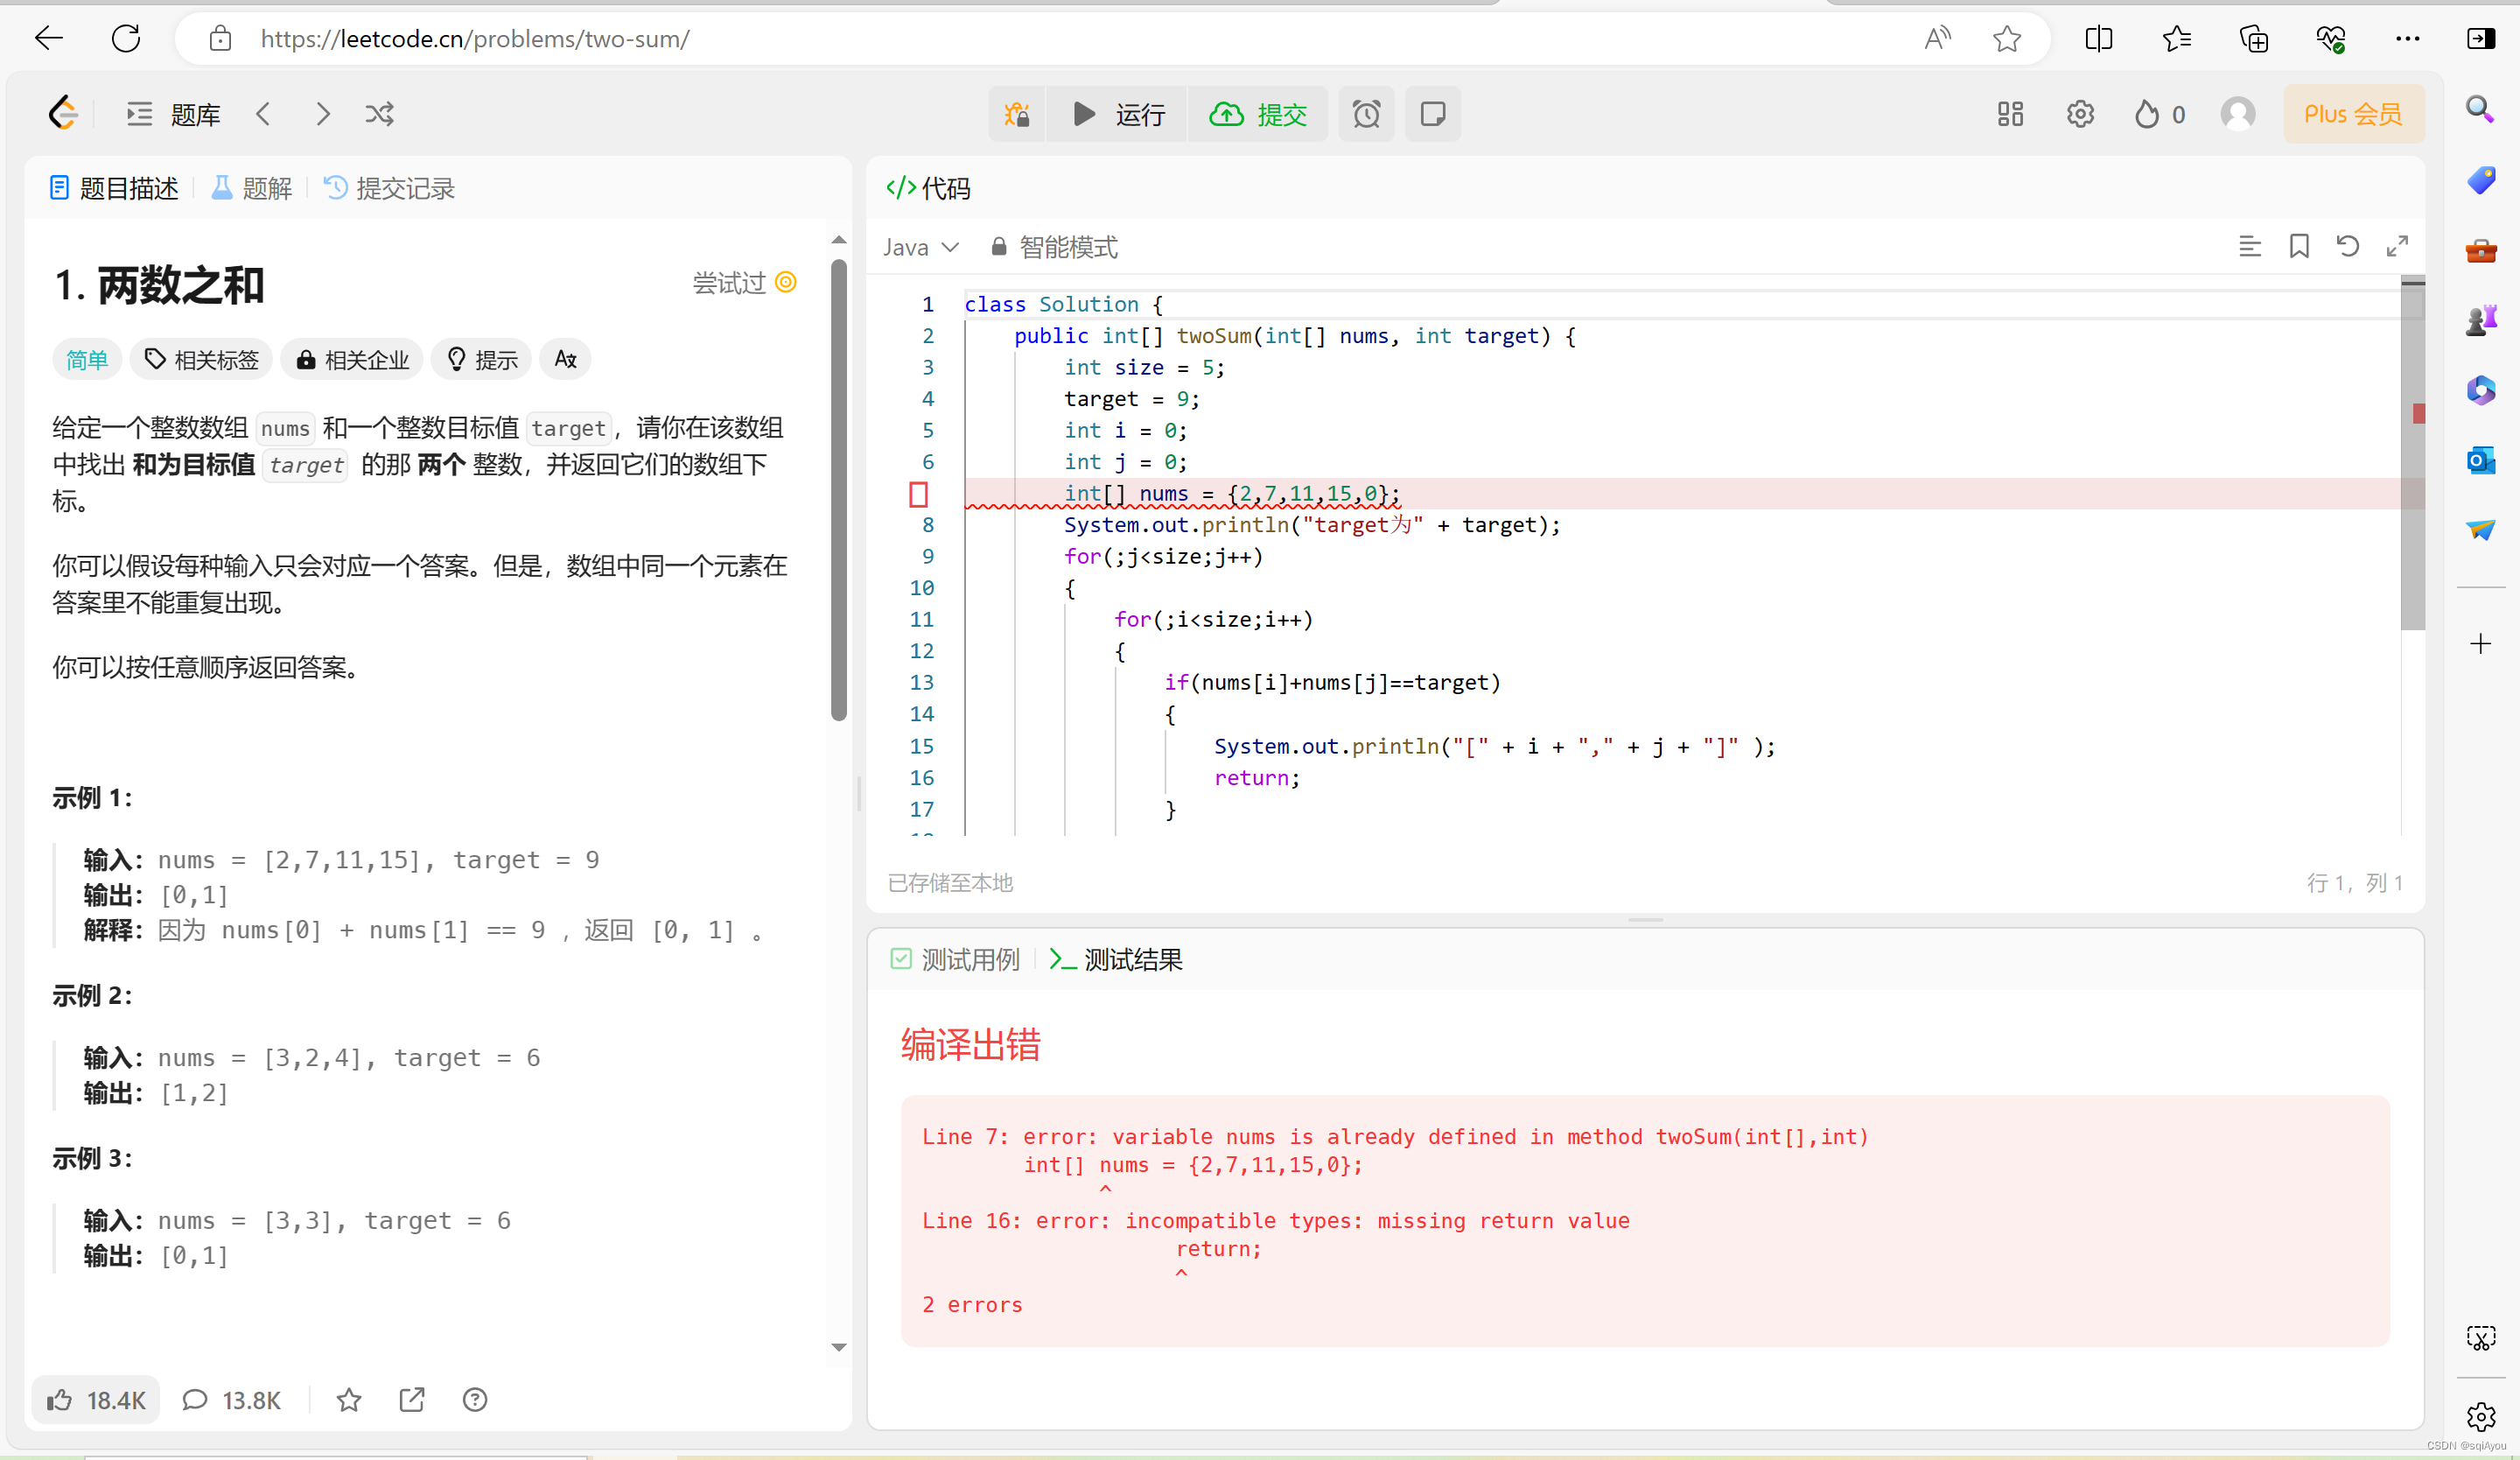The image size is (2520, 1460).
Task: Click the bookmark icon in code editor
Action: (x=2299, y=246)
